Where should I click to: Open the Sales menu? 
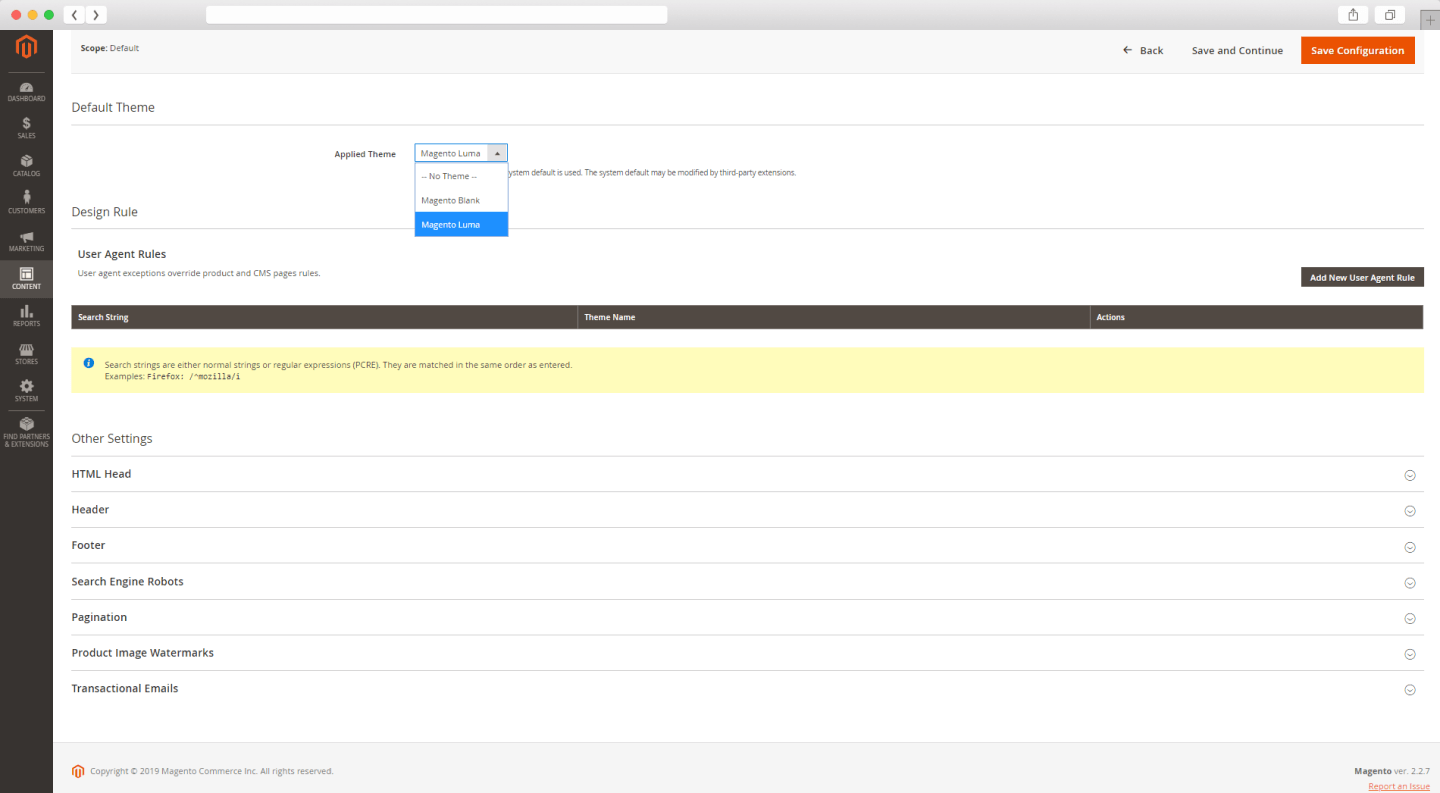point(26,128)
